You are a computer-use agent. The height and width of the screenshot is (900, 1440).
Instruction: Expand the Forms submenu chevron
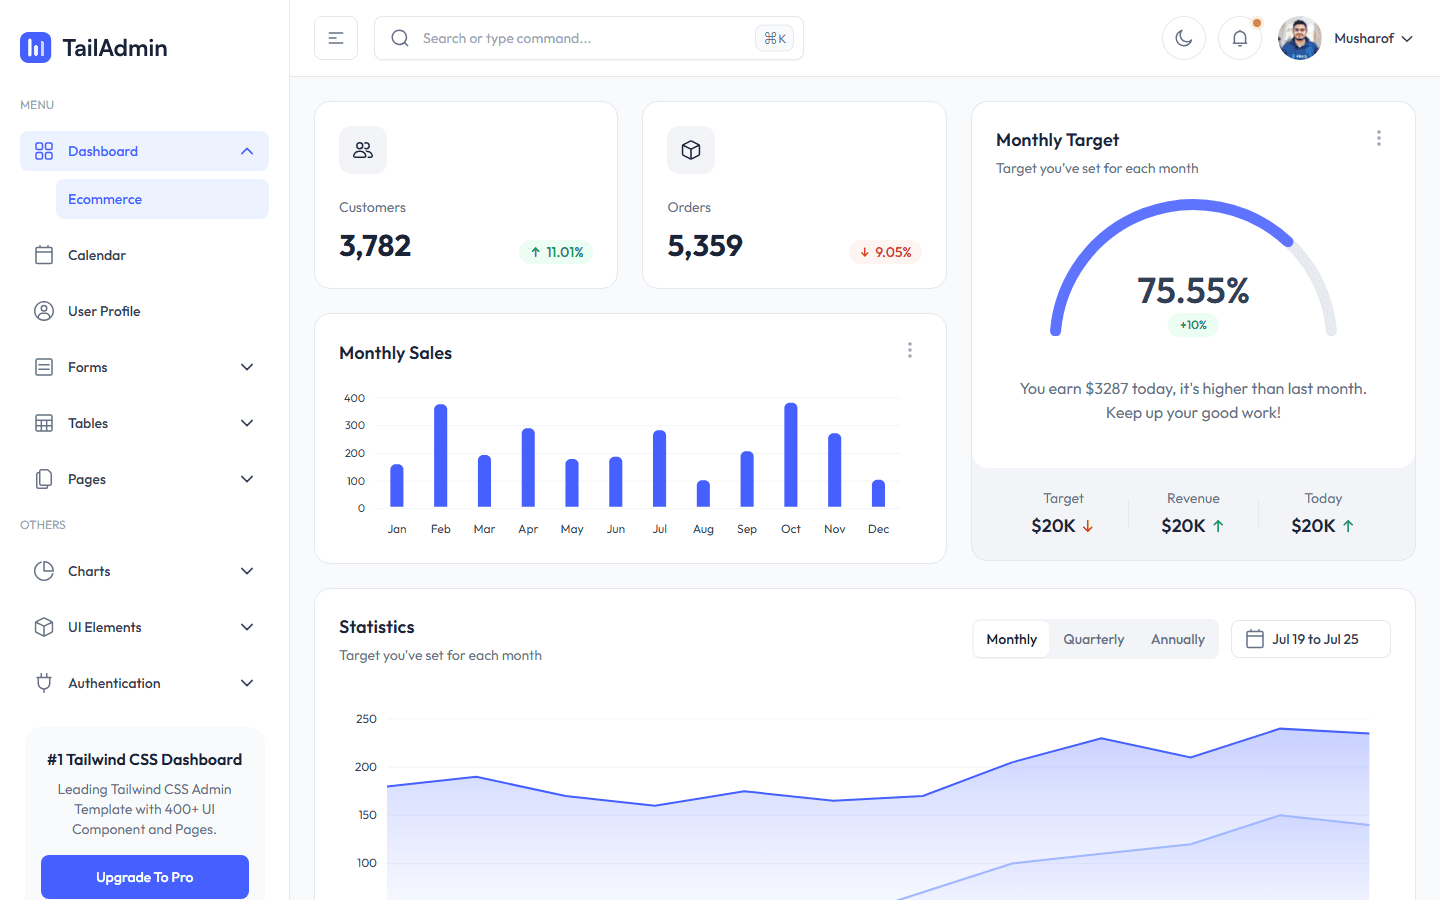[247, 367]
